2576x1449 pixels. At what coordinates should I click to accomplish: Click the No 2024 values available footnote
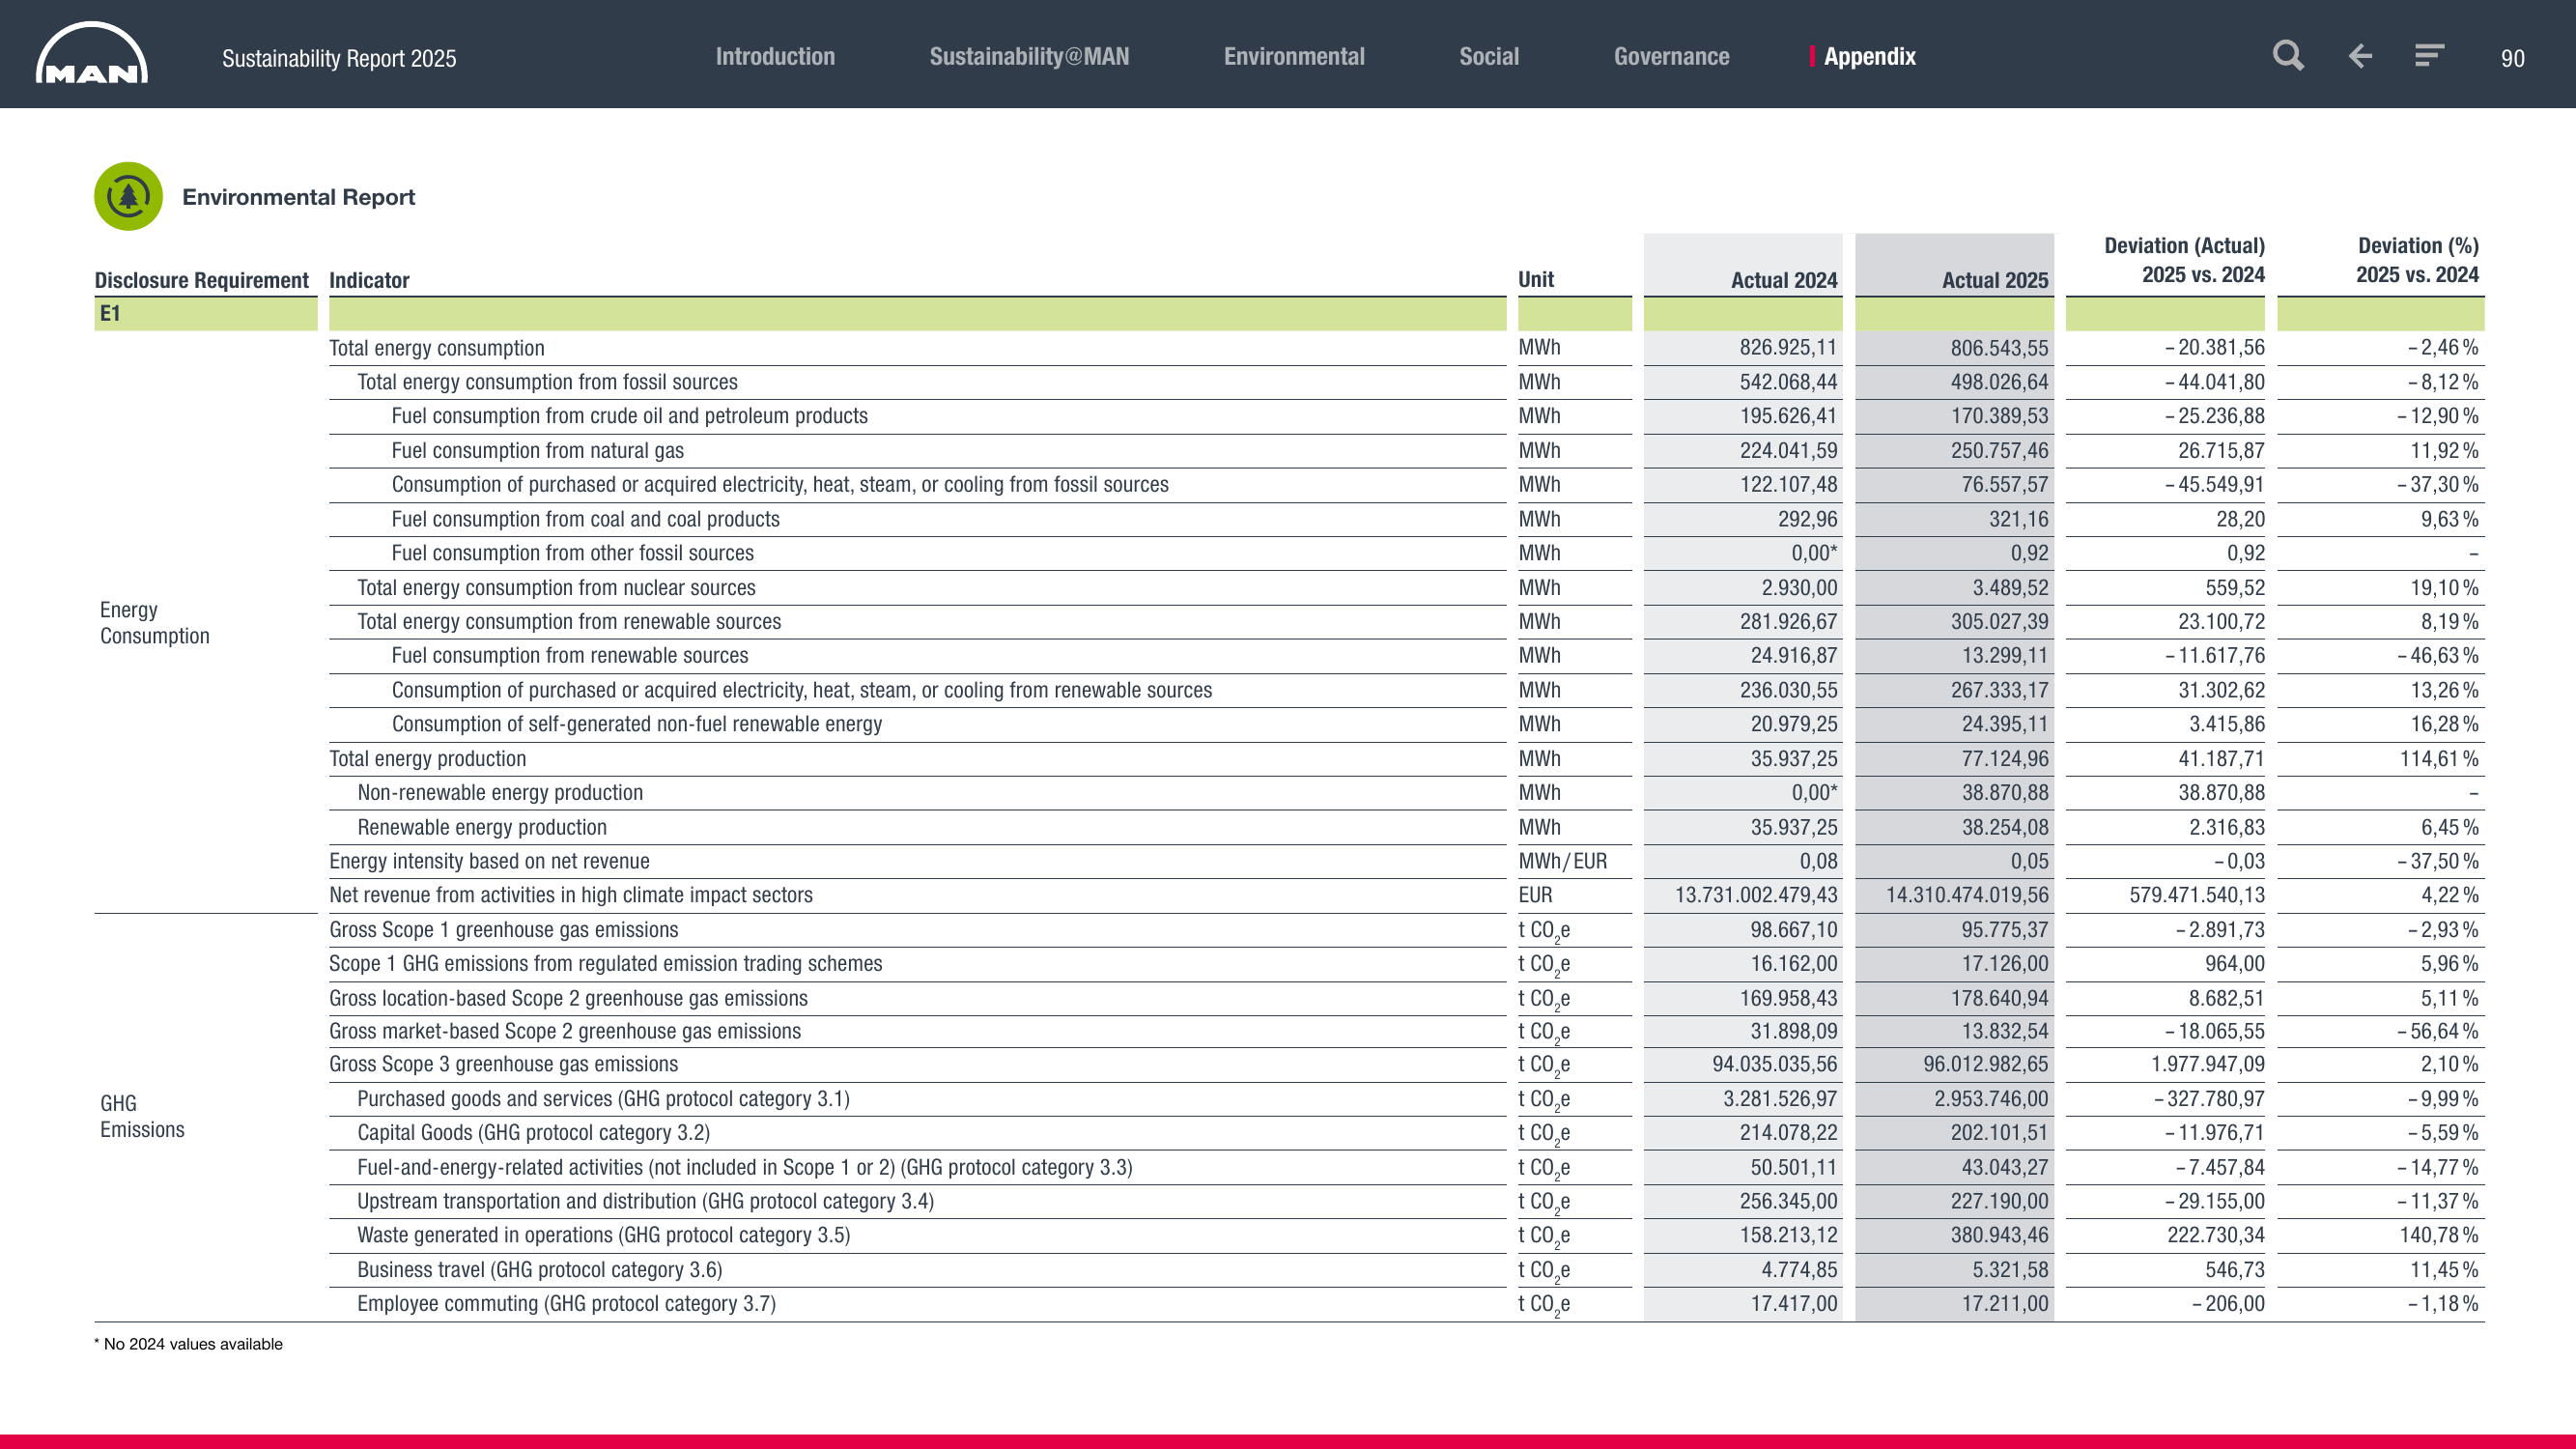pyautogui.click(x=188, y=1344)
